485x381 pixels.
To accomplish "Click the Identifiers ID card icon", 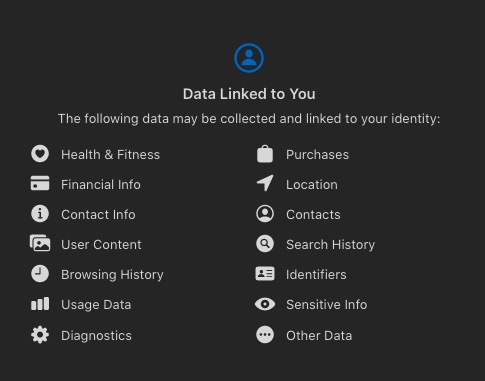I will coord(265,274).
